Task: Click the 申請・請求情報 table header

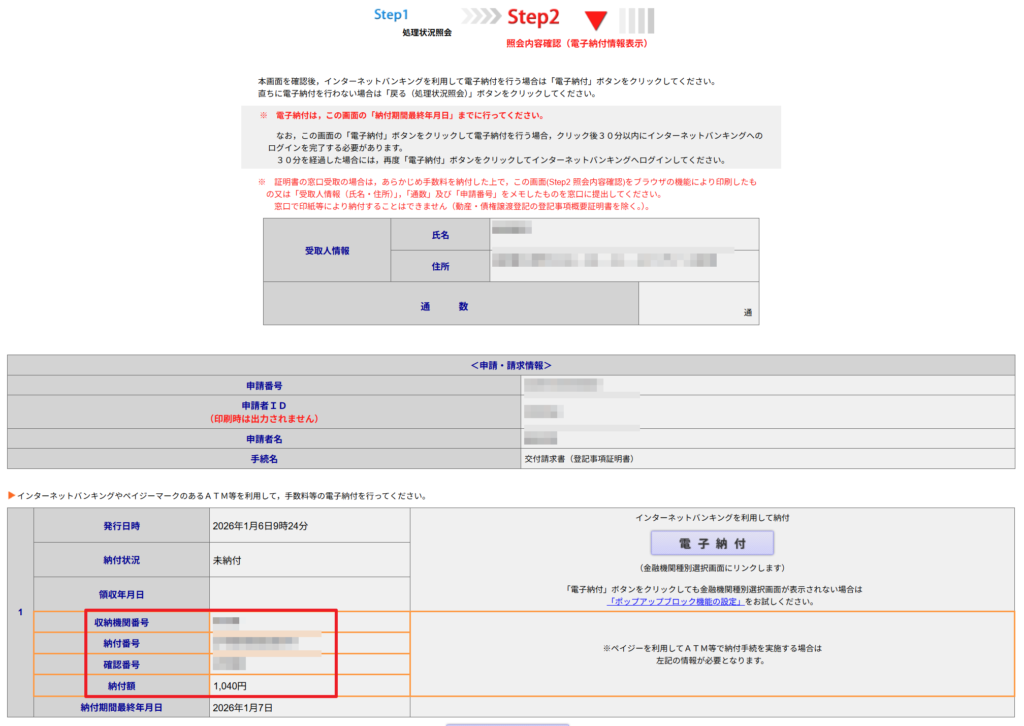Action: tap(511, 366)
